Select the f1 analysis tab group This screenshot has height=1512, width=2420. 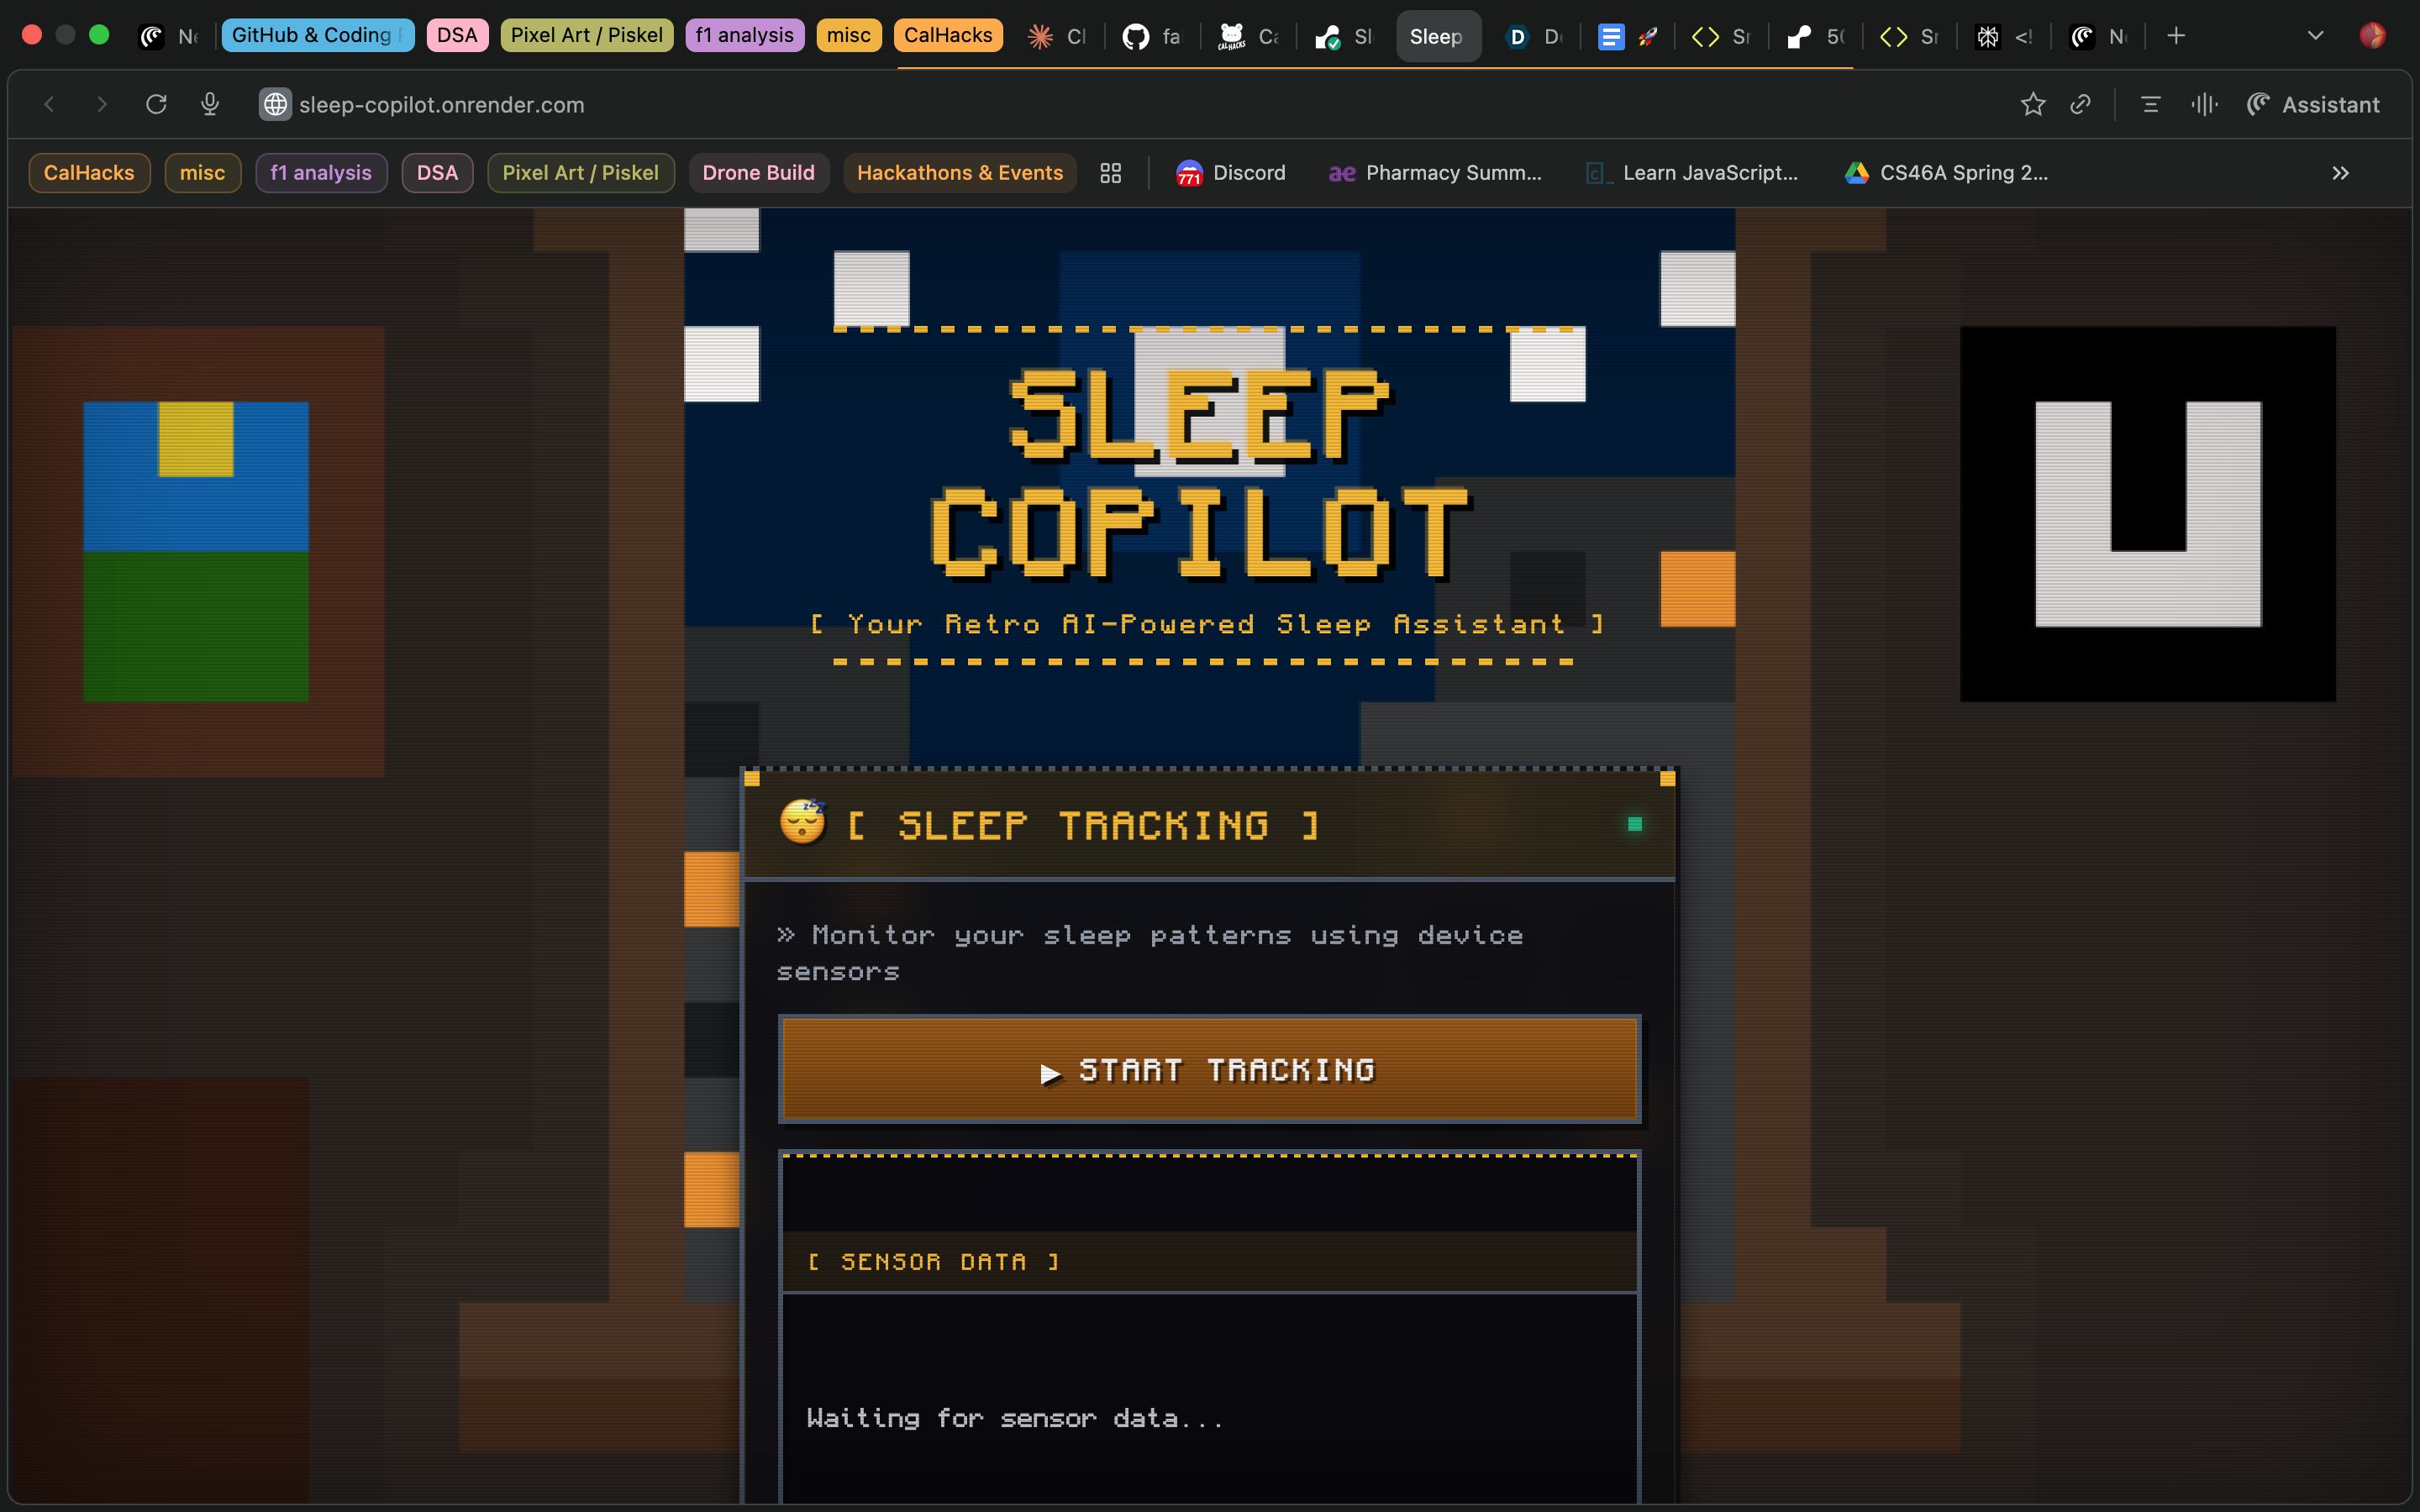click(x=744, y=35)
